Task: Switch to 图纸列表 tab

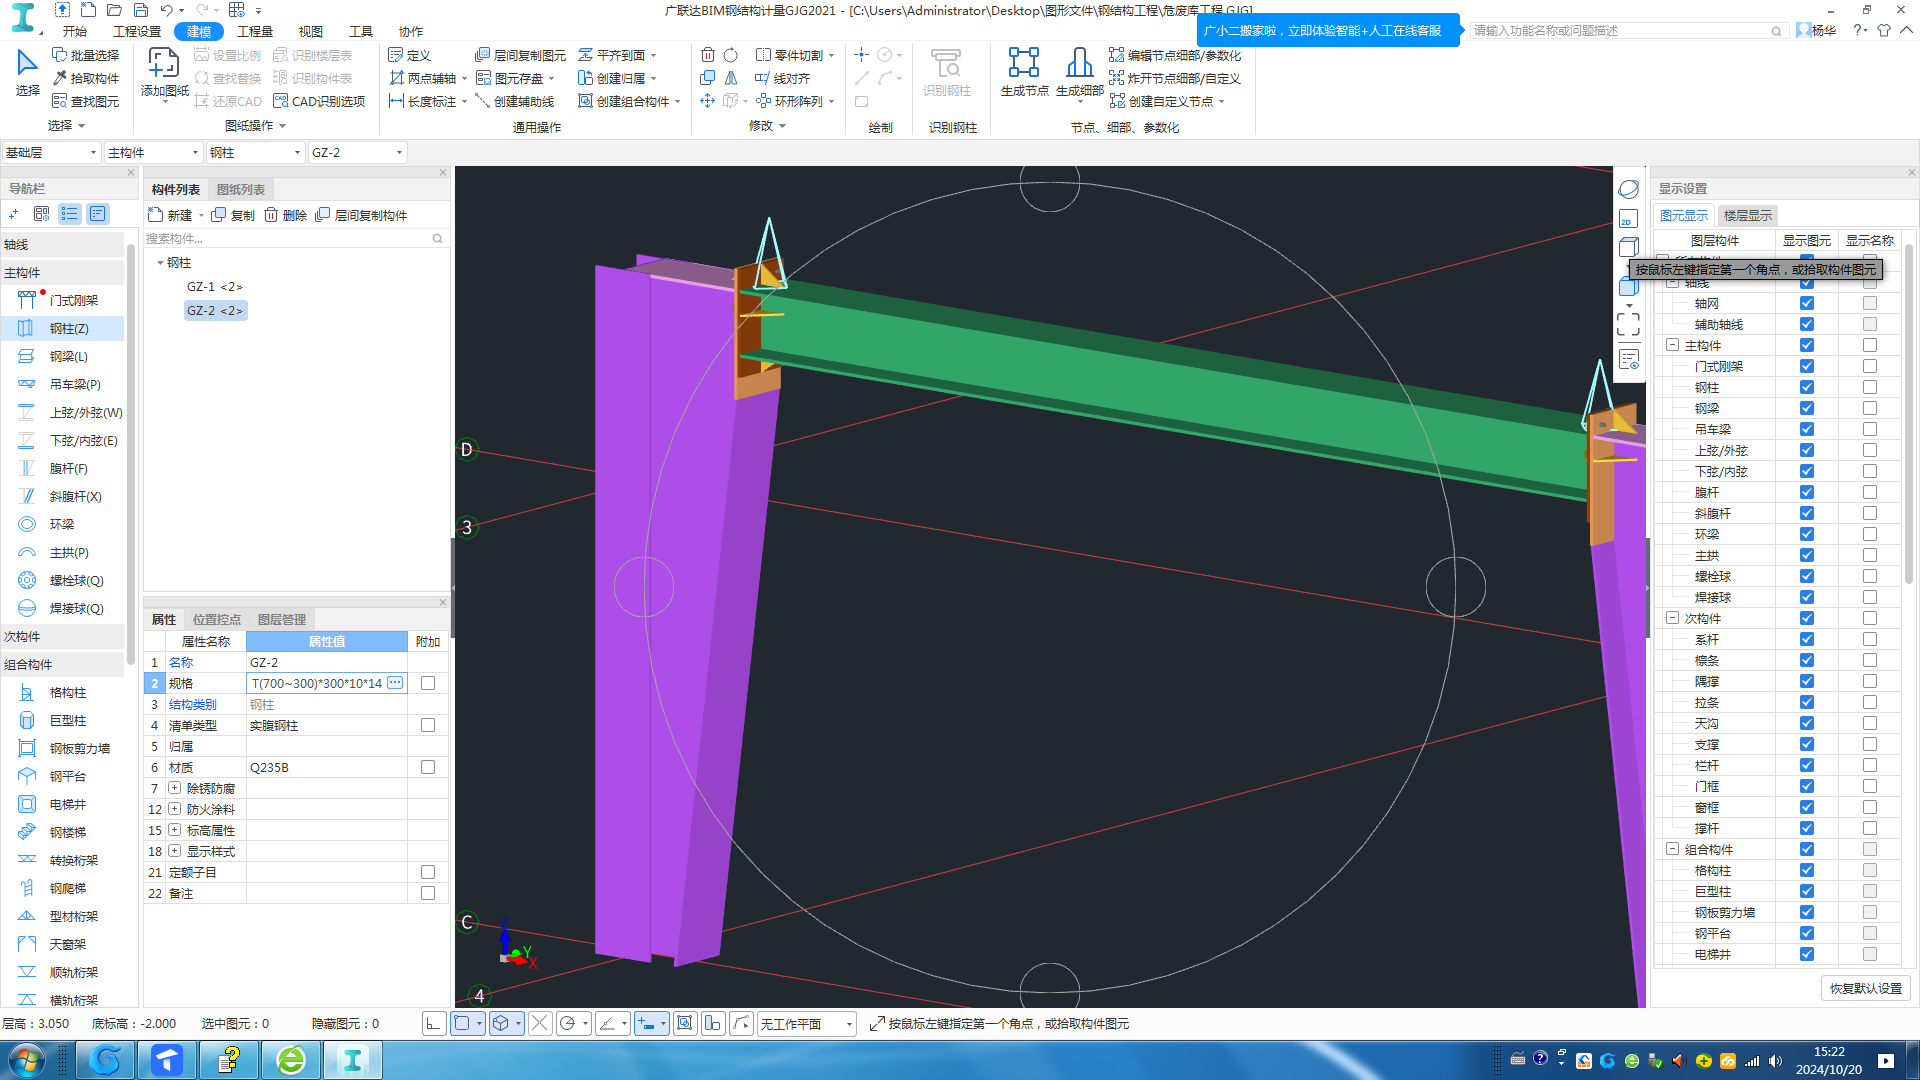Action: coord(241,189)
